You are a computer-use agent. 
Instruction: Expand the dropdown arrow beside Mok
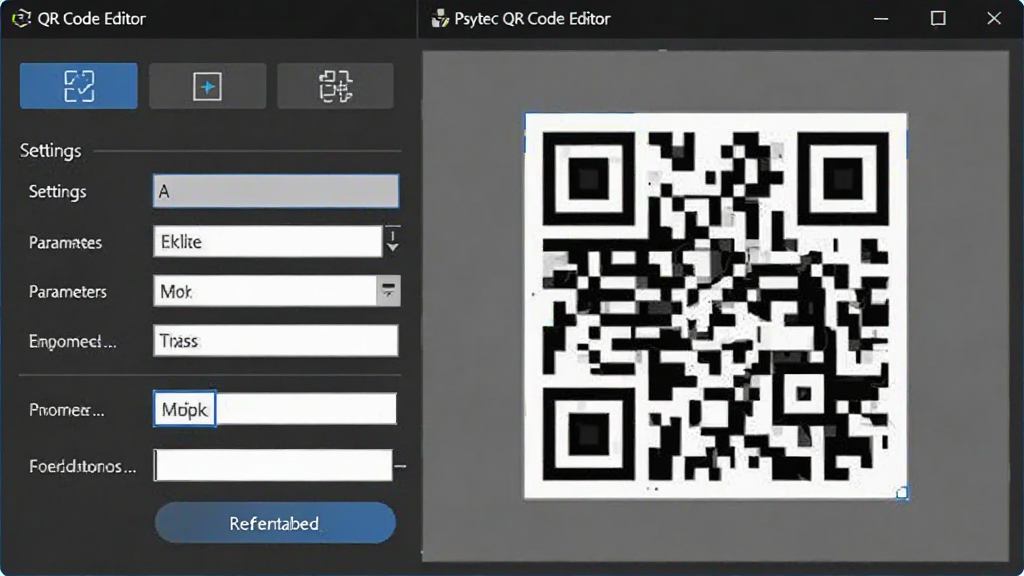click(x=389, y=291)
